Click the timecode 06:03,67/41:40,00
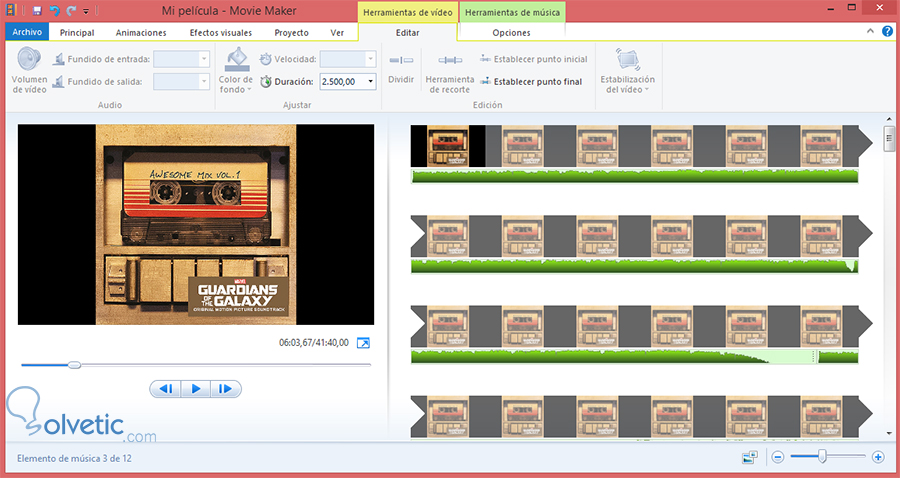This screenshot has height=478, width=900. click(313, 343)
